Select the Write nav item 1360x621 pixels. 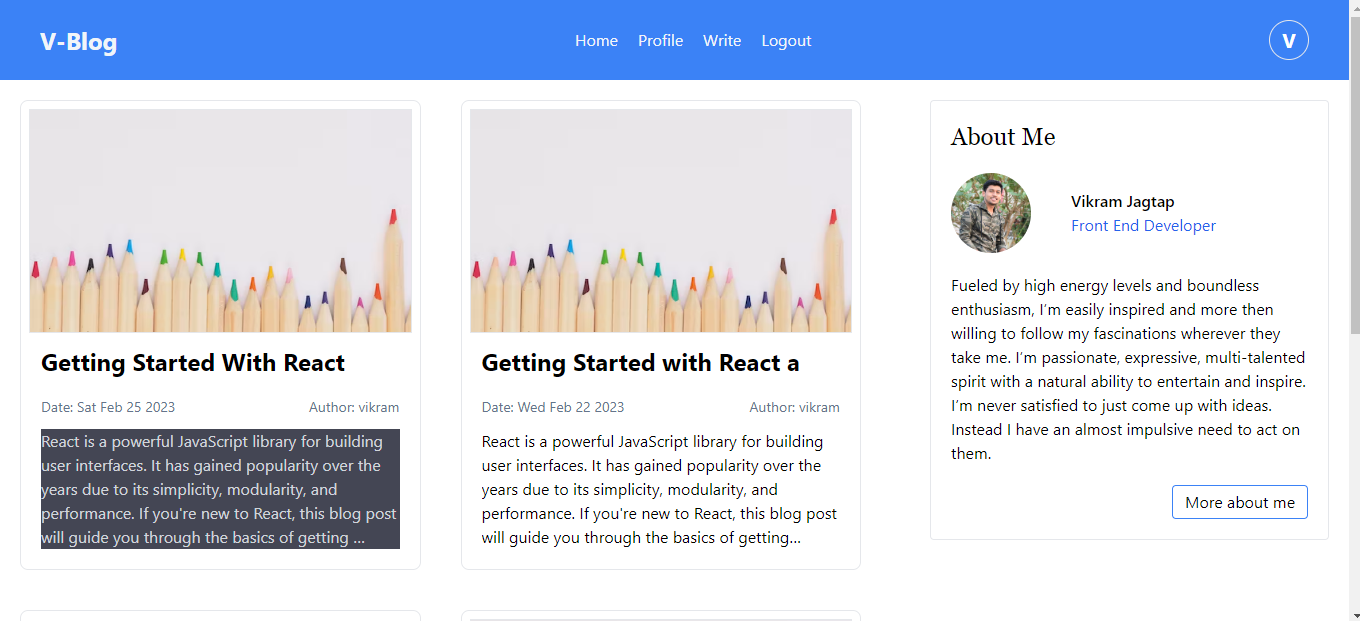[722, 41]
